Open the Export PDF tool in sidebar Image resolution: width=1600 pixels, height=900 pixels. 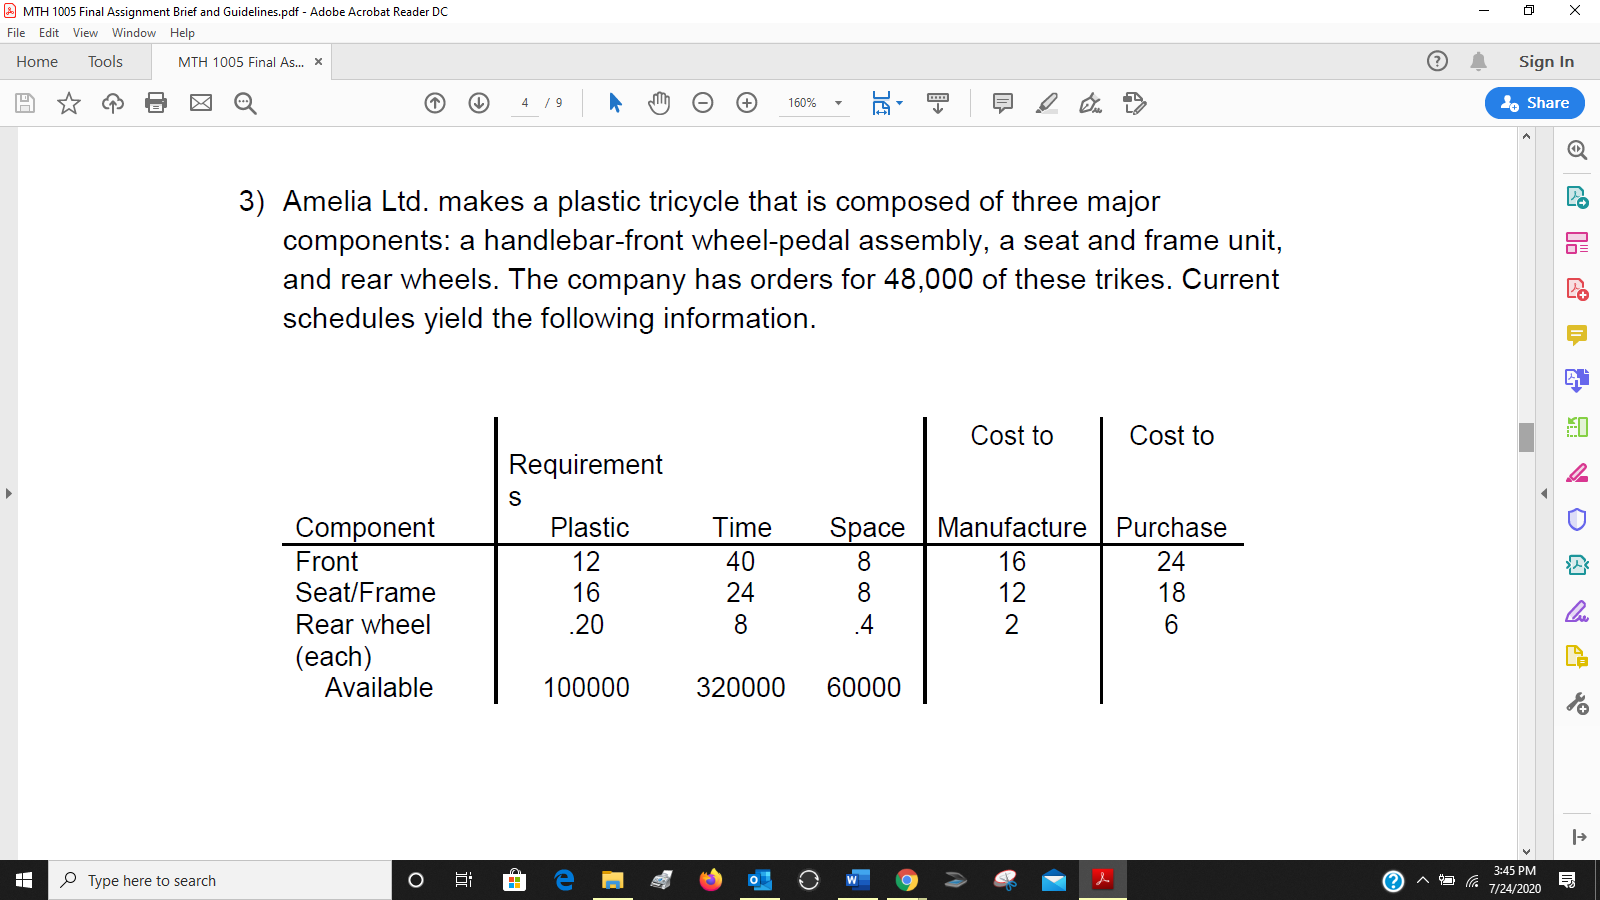click(1577, 197)
